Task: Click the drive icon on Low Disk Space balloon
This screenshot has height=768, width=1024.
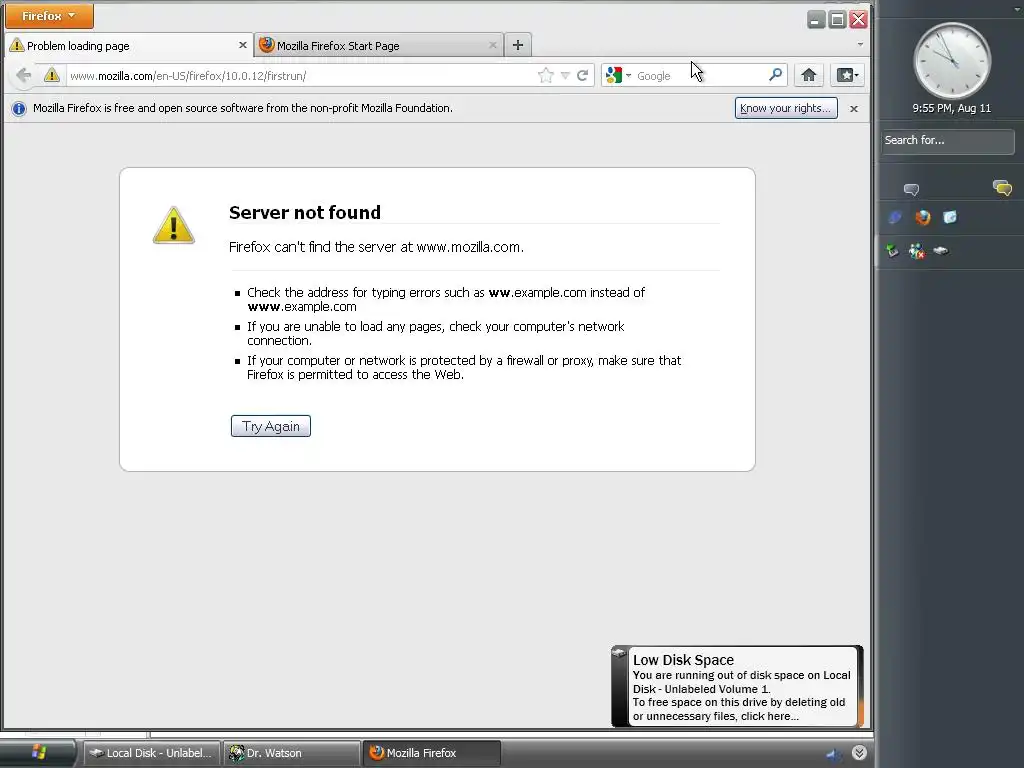Action: pos(618,653)
